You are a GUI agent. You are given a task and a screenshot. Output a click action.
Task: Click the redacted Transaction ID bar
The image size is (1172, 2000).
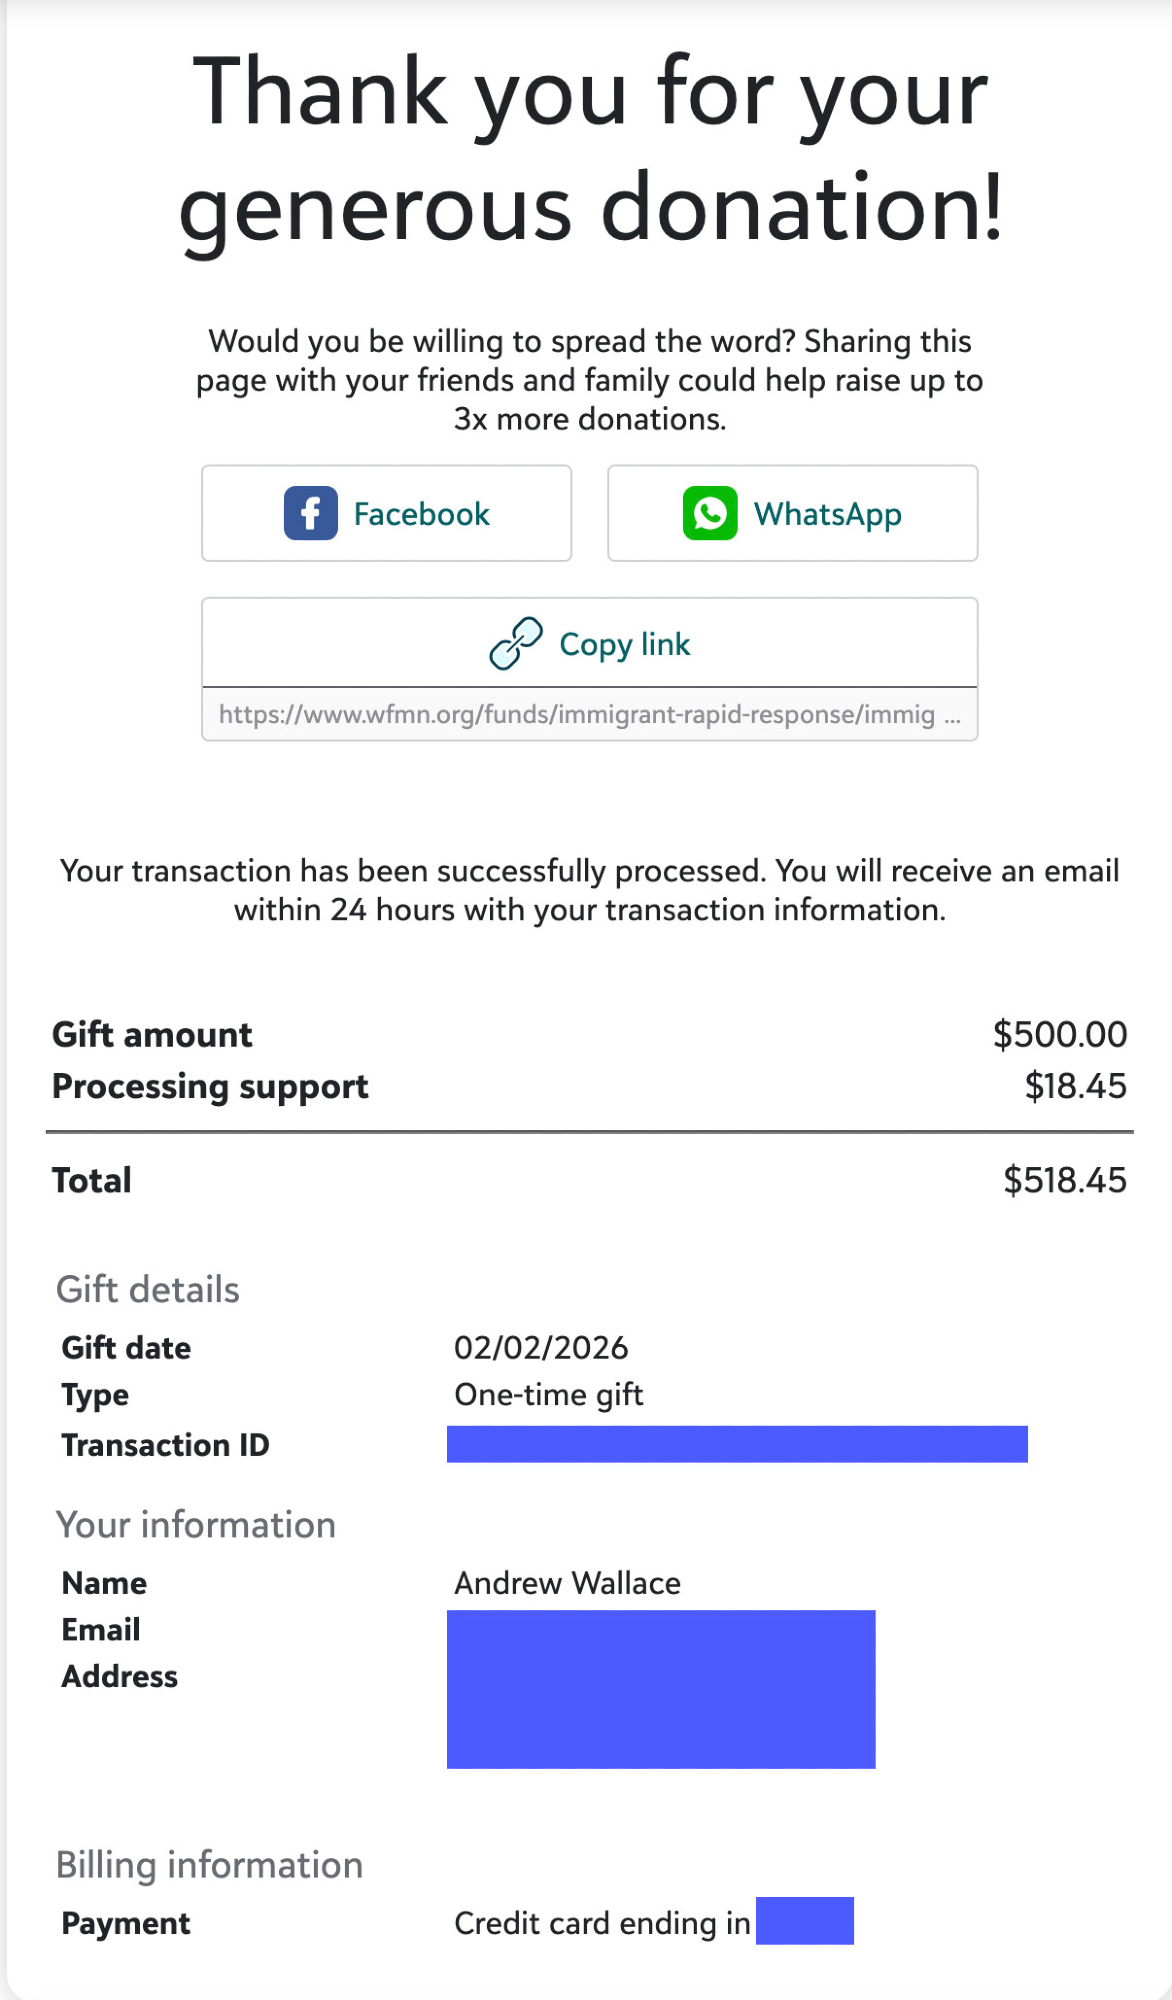coord(737,1444)
